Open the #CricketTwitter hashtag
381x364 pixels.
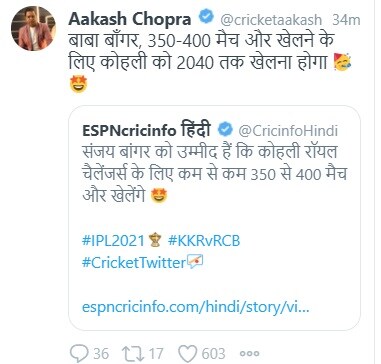pos(133,263)
